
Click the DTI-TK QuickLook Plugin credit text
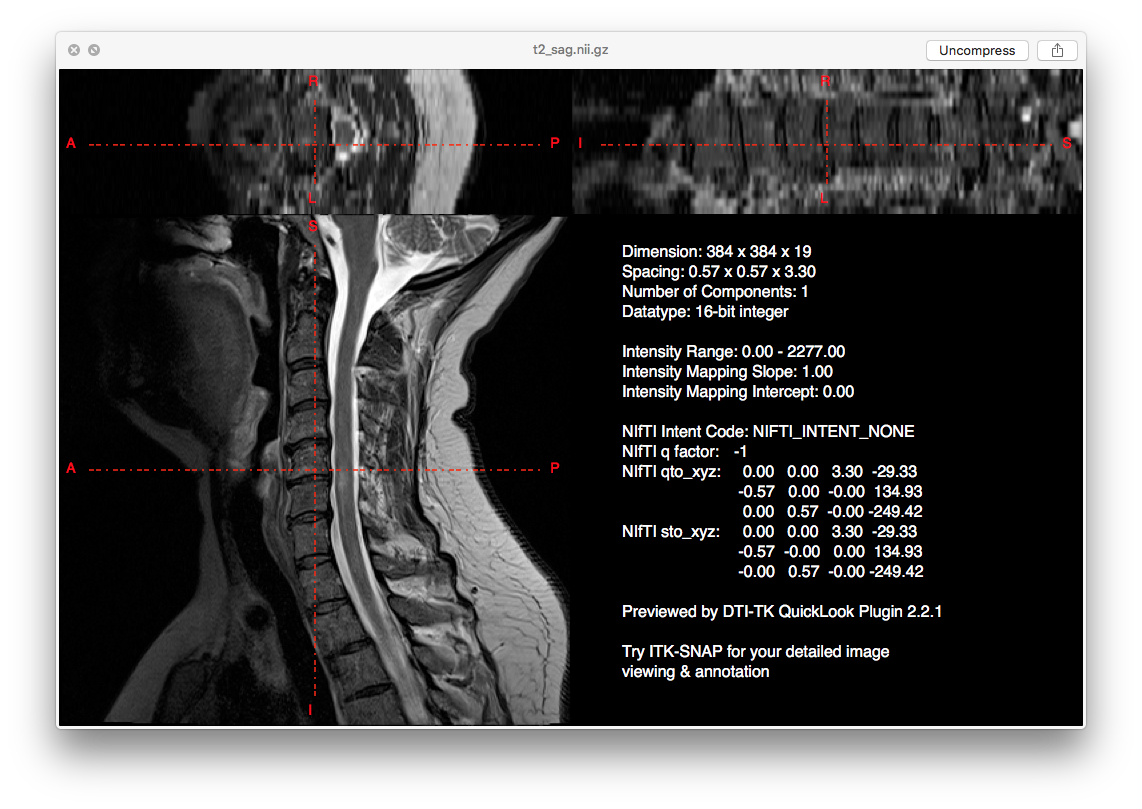click(782, 611)
